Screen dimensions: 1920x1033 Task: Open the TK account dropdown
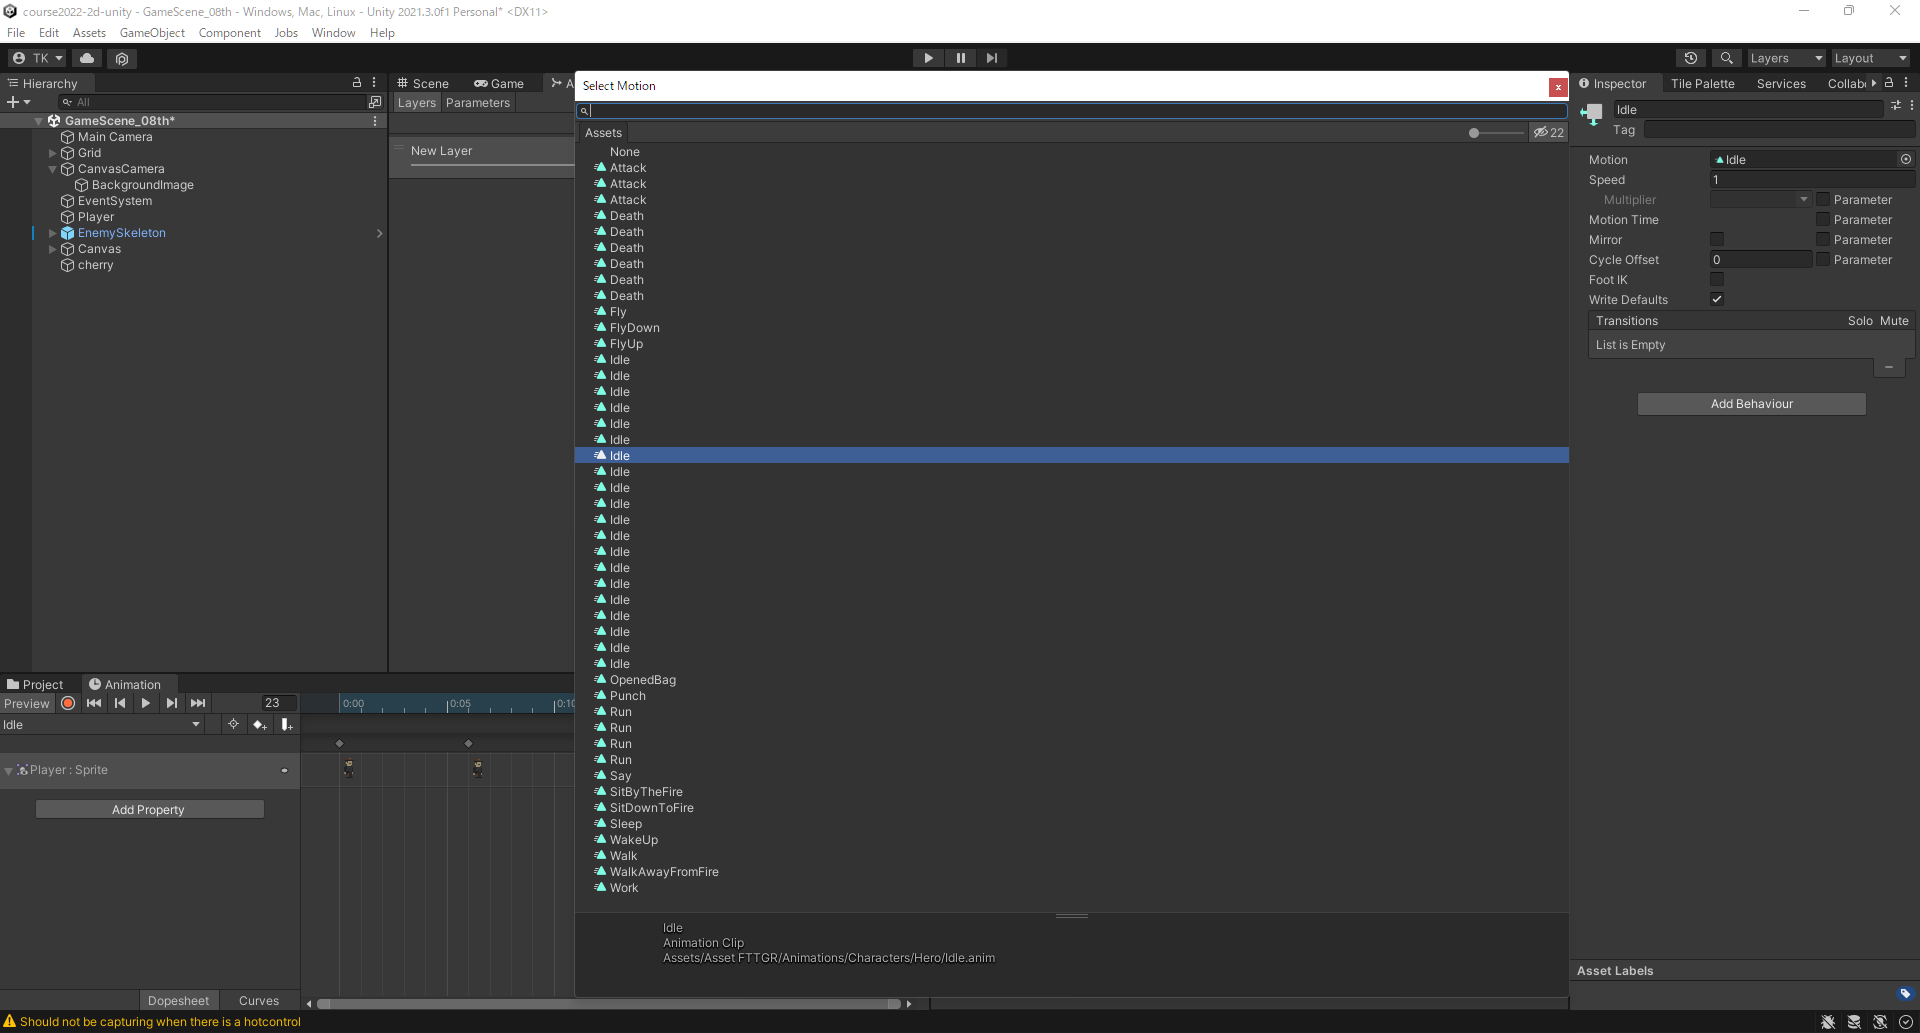37,58
